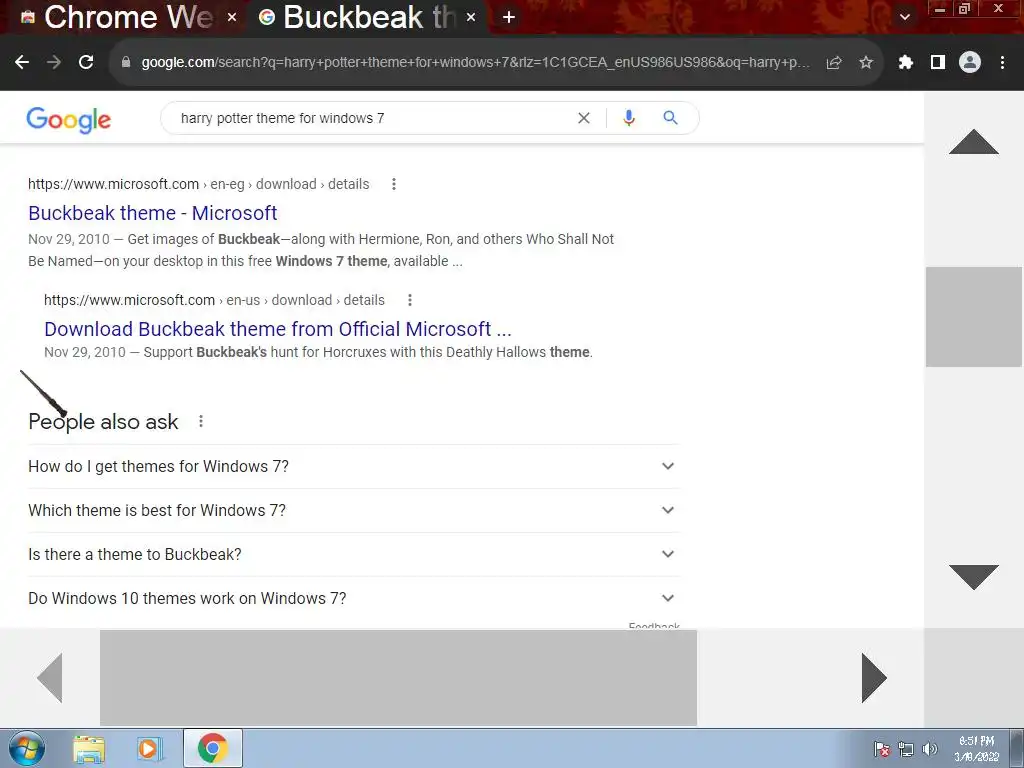The image size is (1024, 768).
Task: Close the Buckbeak theme tab
Action: (x=471, y=18)
